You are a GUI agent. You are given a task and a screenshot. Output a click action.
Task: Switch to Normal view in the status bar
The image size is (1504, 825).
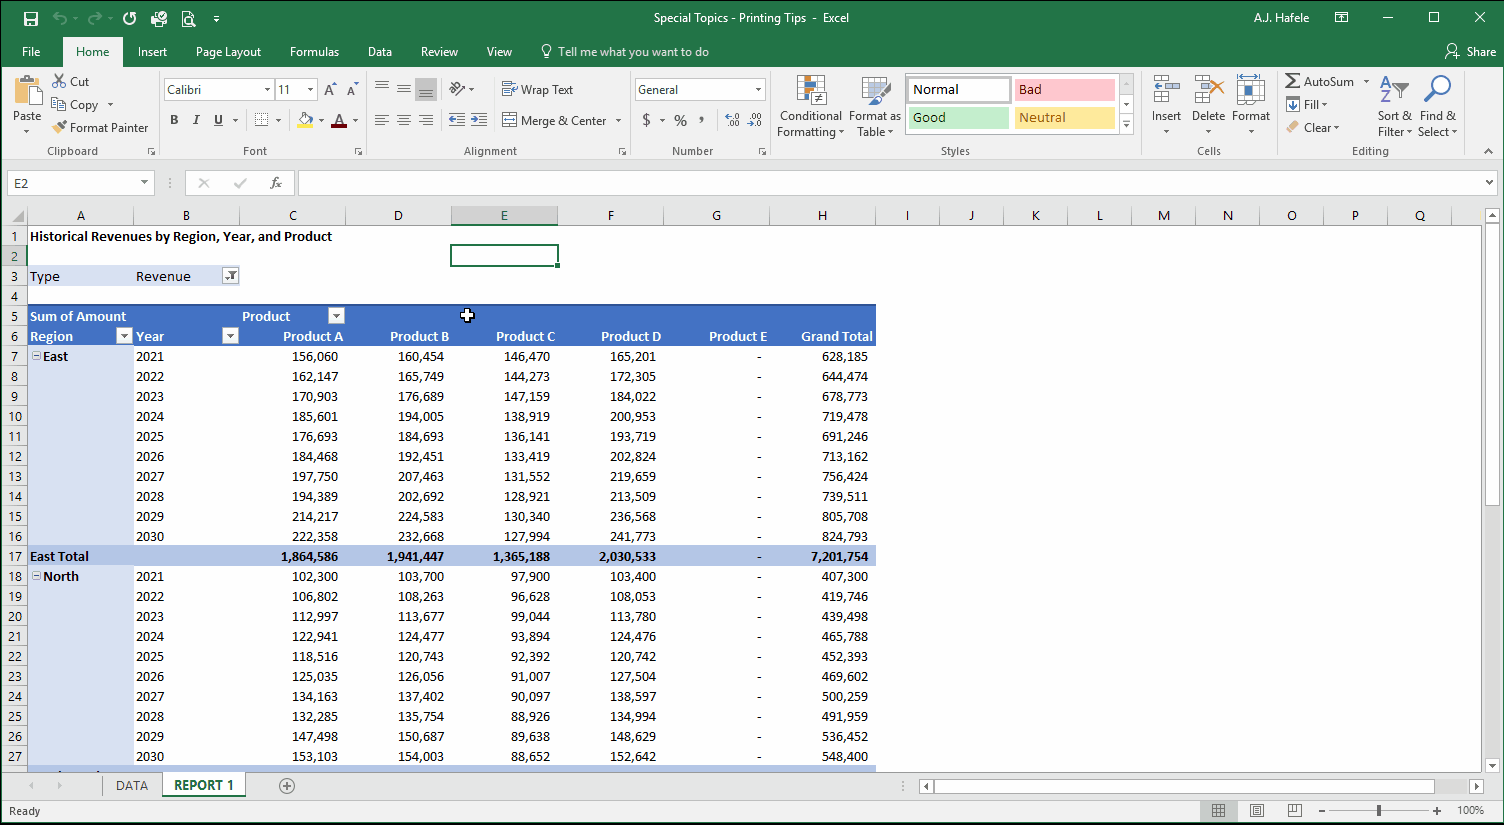pos(1218,810)
